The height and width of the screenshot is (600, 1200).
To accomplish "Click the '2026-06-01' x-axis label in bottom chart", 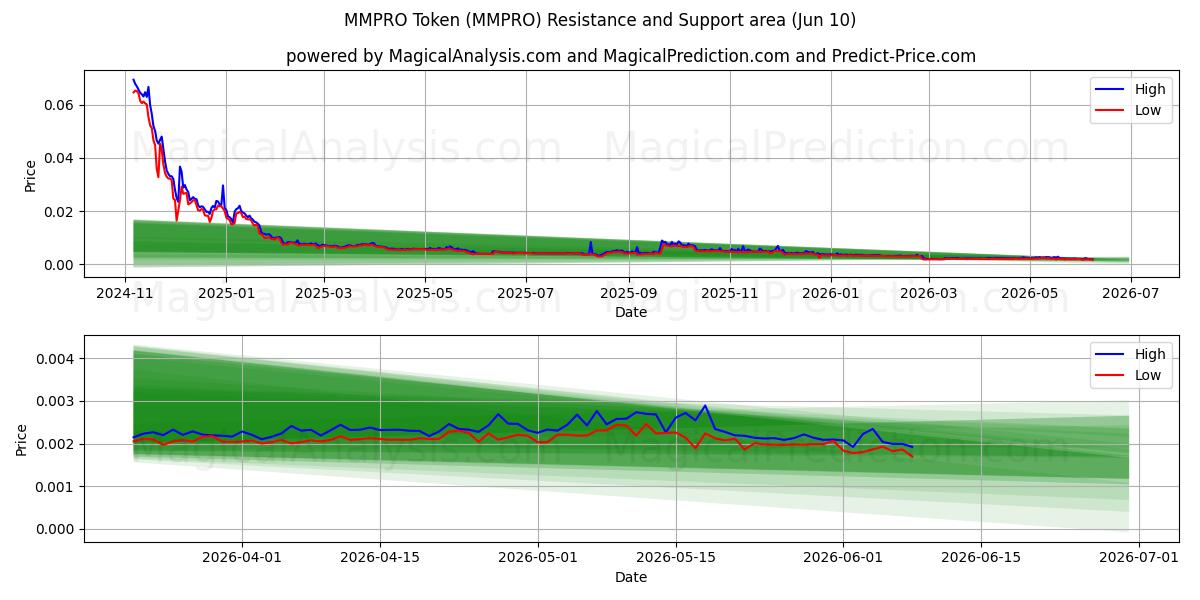I will click(844, 558).
